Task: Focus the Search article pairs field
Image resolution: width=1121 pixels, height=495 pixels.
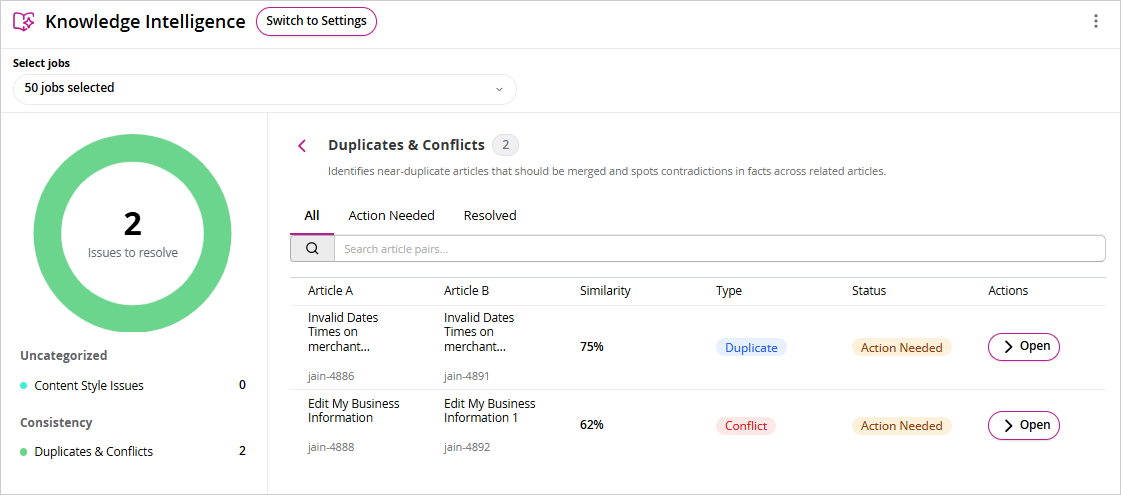Action: pyautogui.click(x=719, y=249)
